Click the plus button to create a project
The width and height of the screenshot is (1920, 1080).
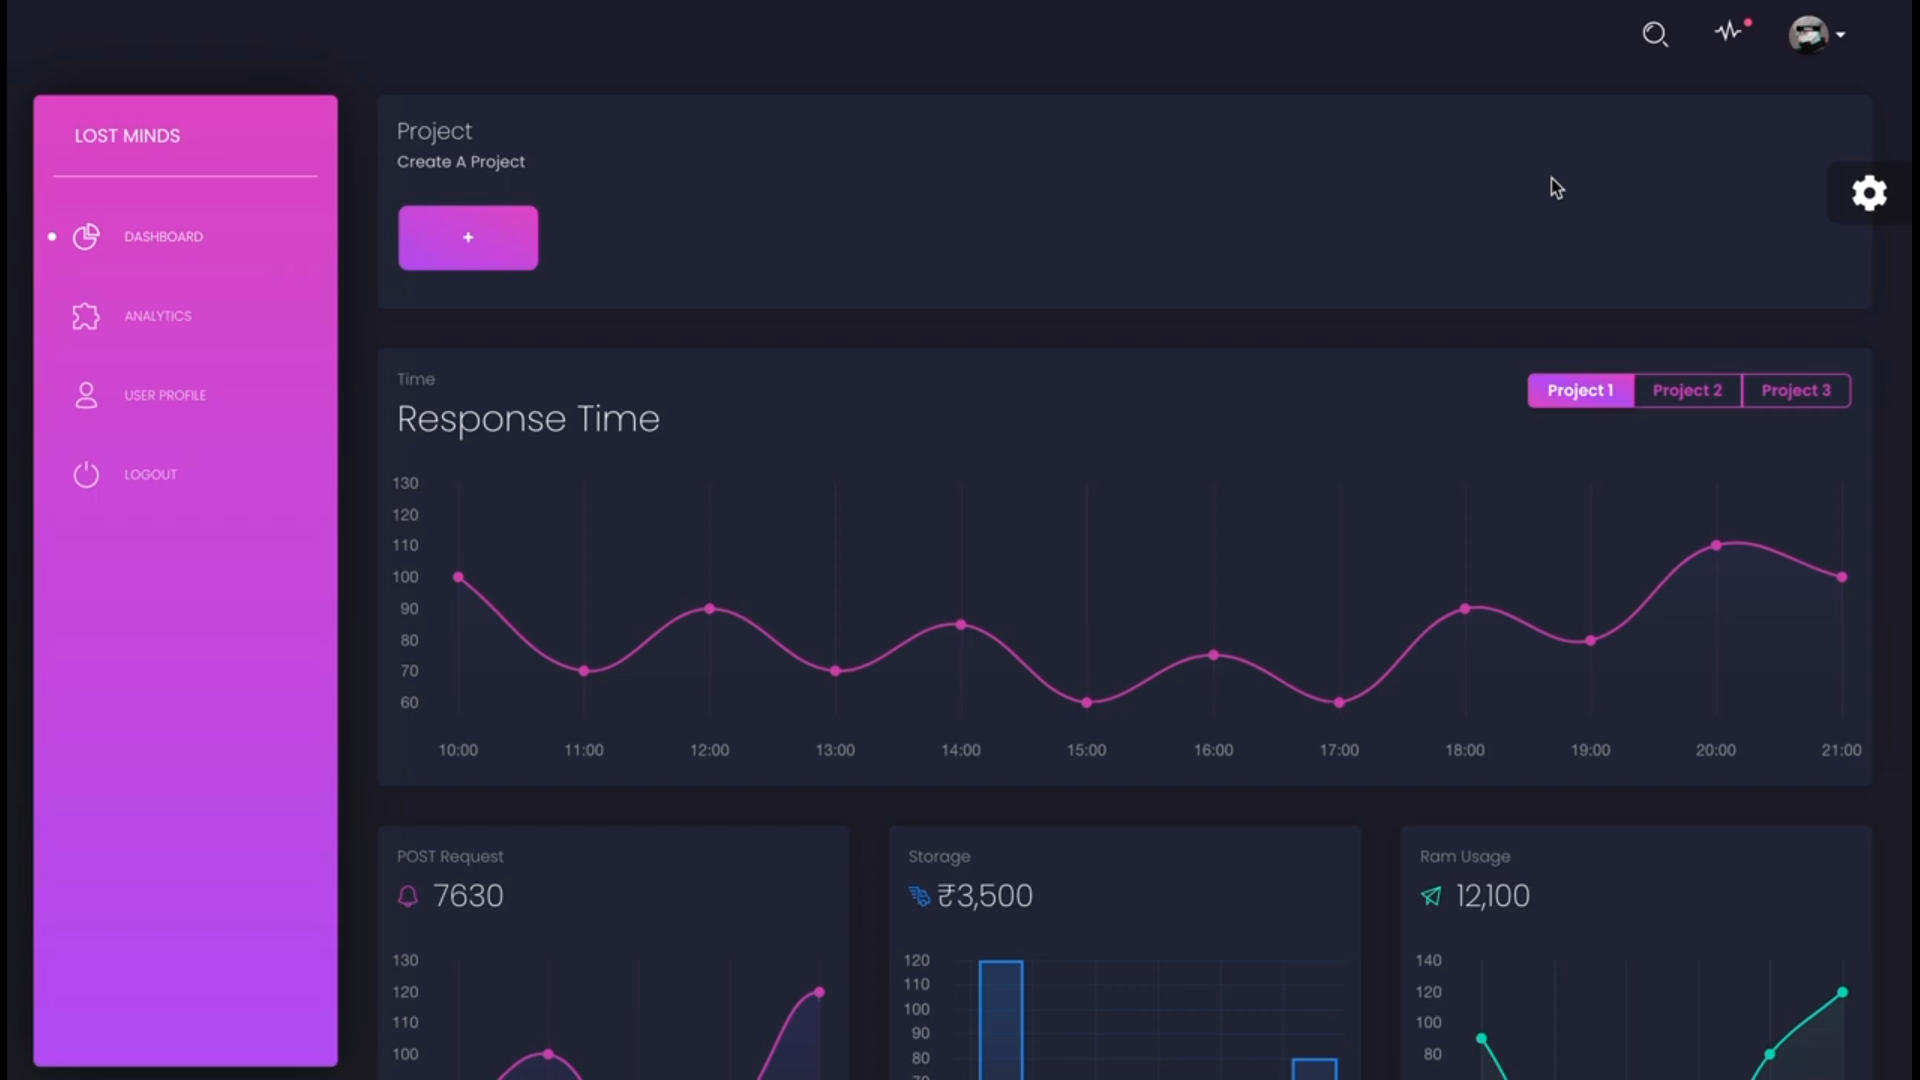click(468, 237)
